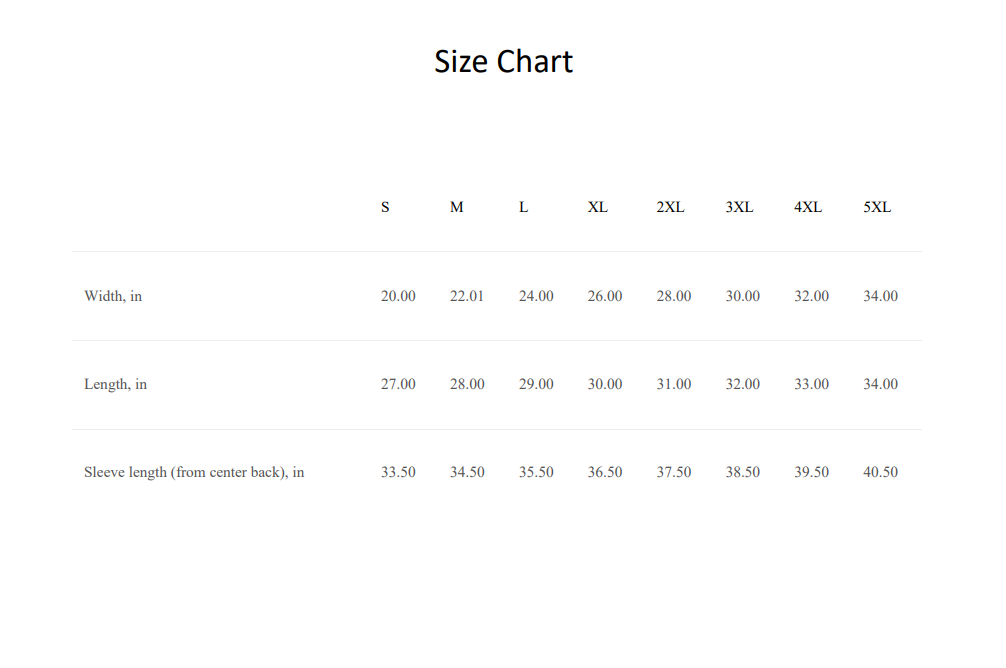This screenshot has height=668, width=1006.
Task: Click the Size Chart title
Action: pos(503,62)
